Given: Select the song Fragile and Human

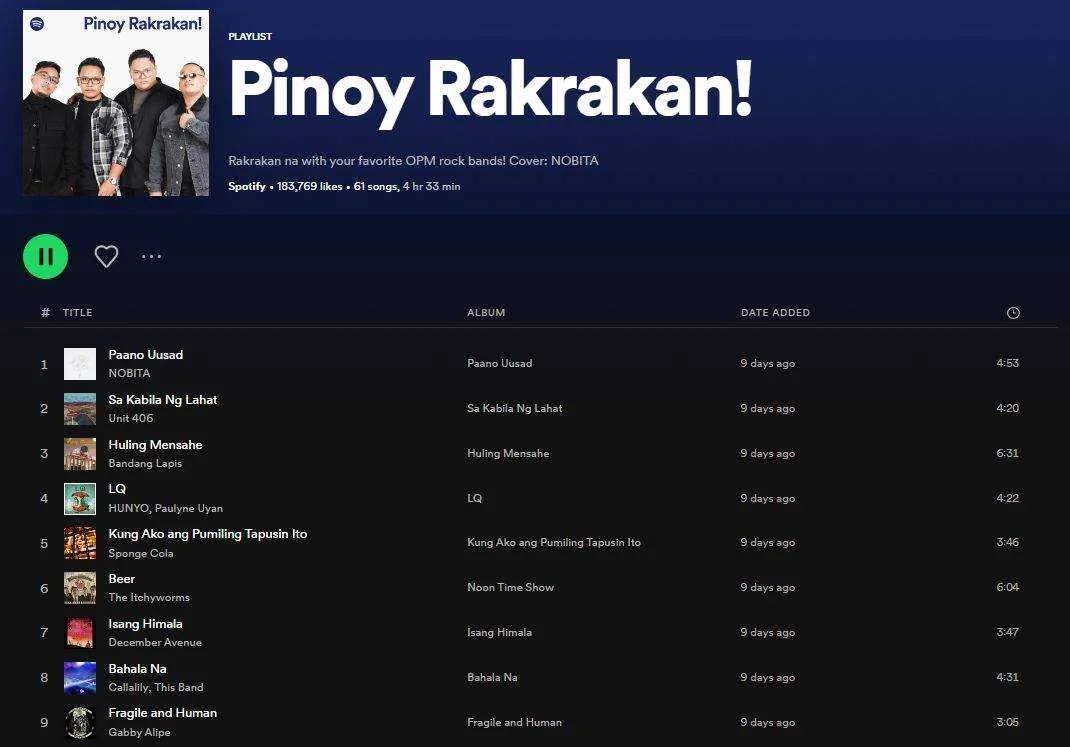Looking at the screenshot, I should [163, 713].
